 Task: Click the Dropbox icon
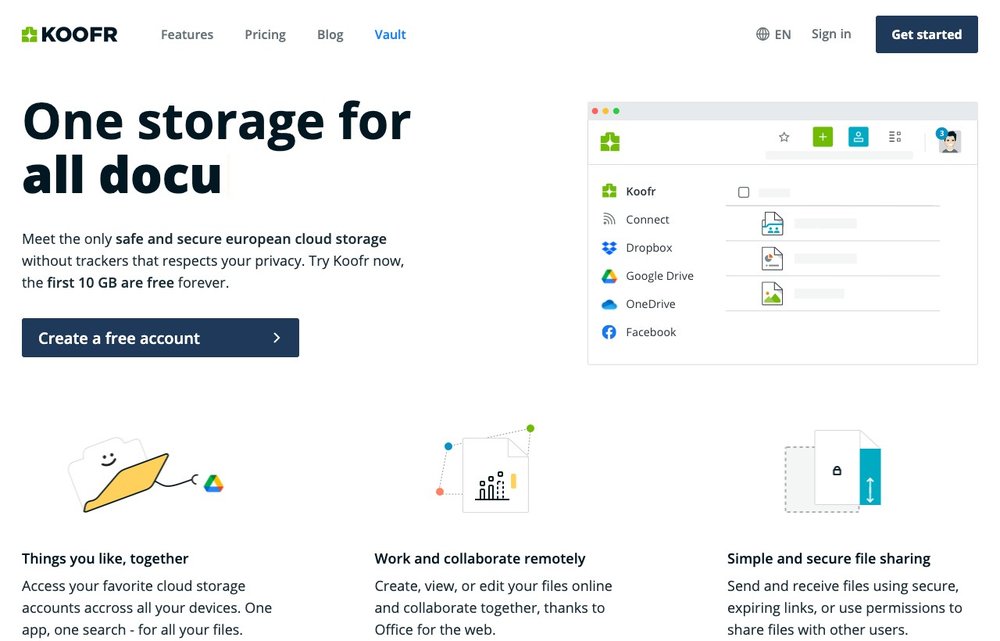(x=609, y=247)
